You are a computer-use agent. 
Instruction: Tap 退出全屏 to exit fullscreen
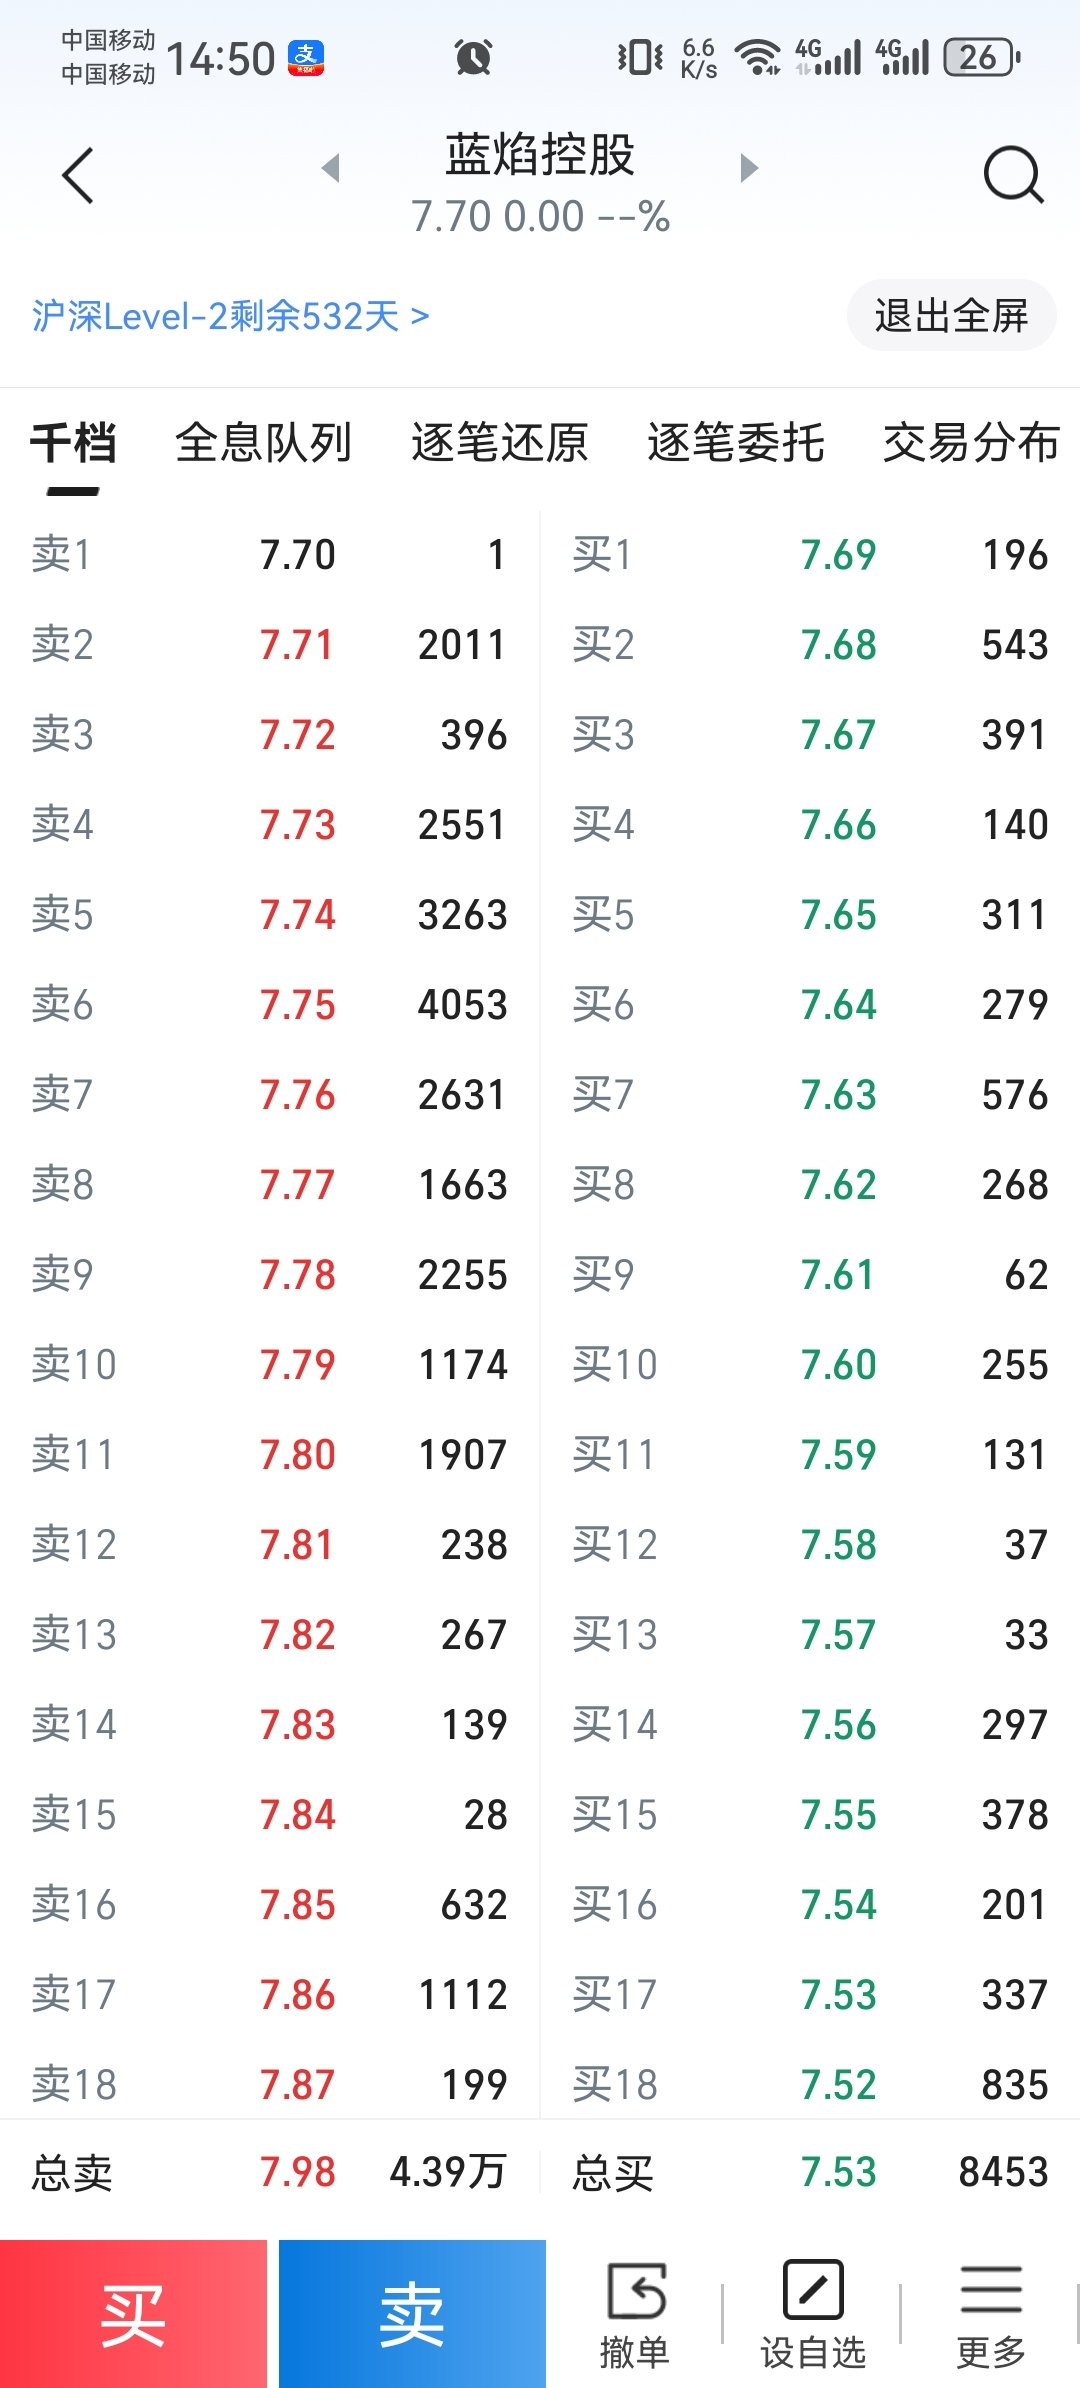pyautogui.click(x=951, y=316)
